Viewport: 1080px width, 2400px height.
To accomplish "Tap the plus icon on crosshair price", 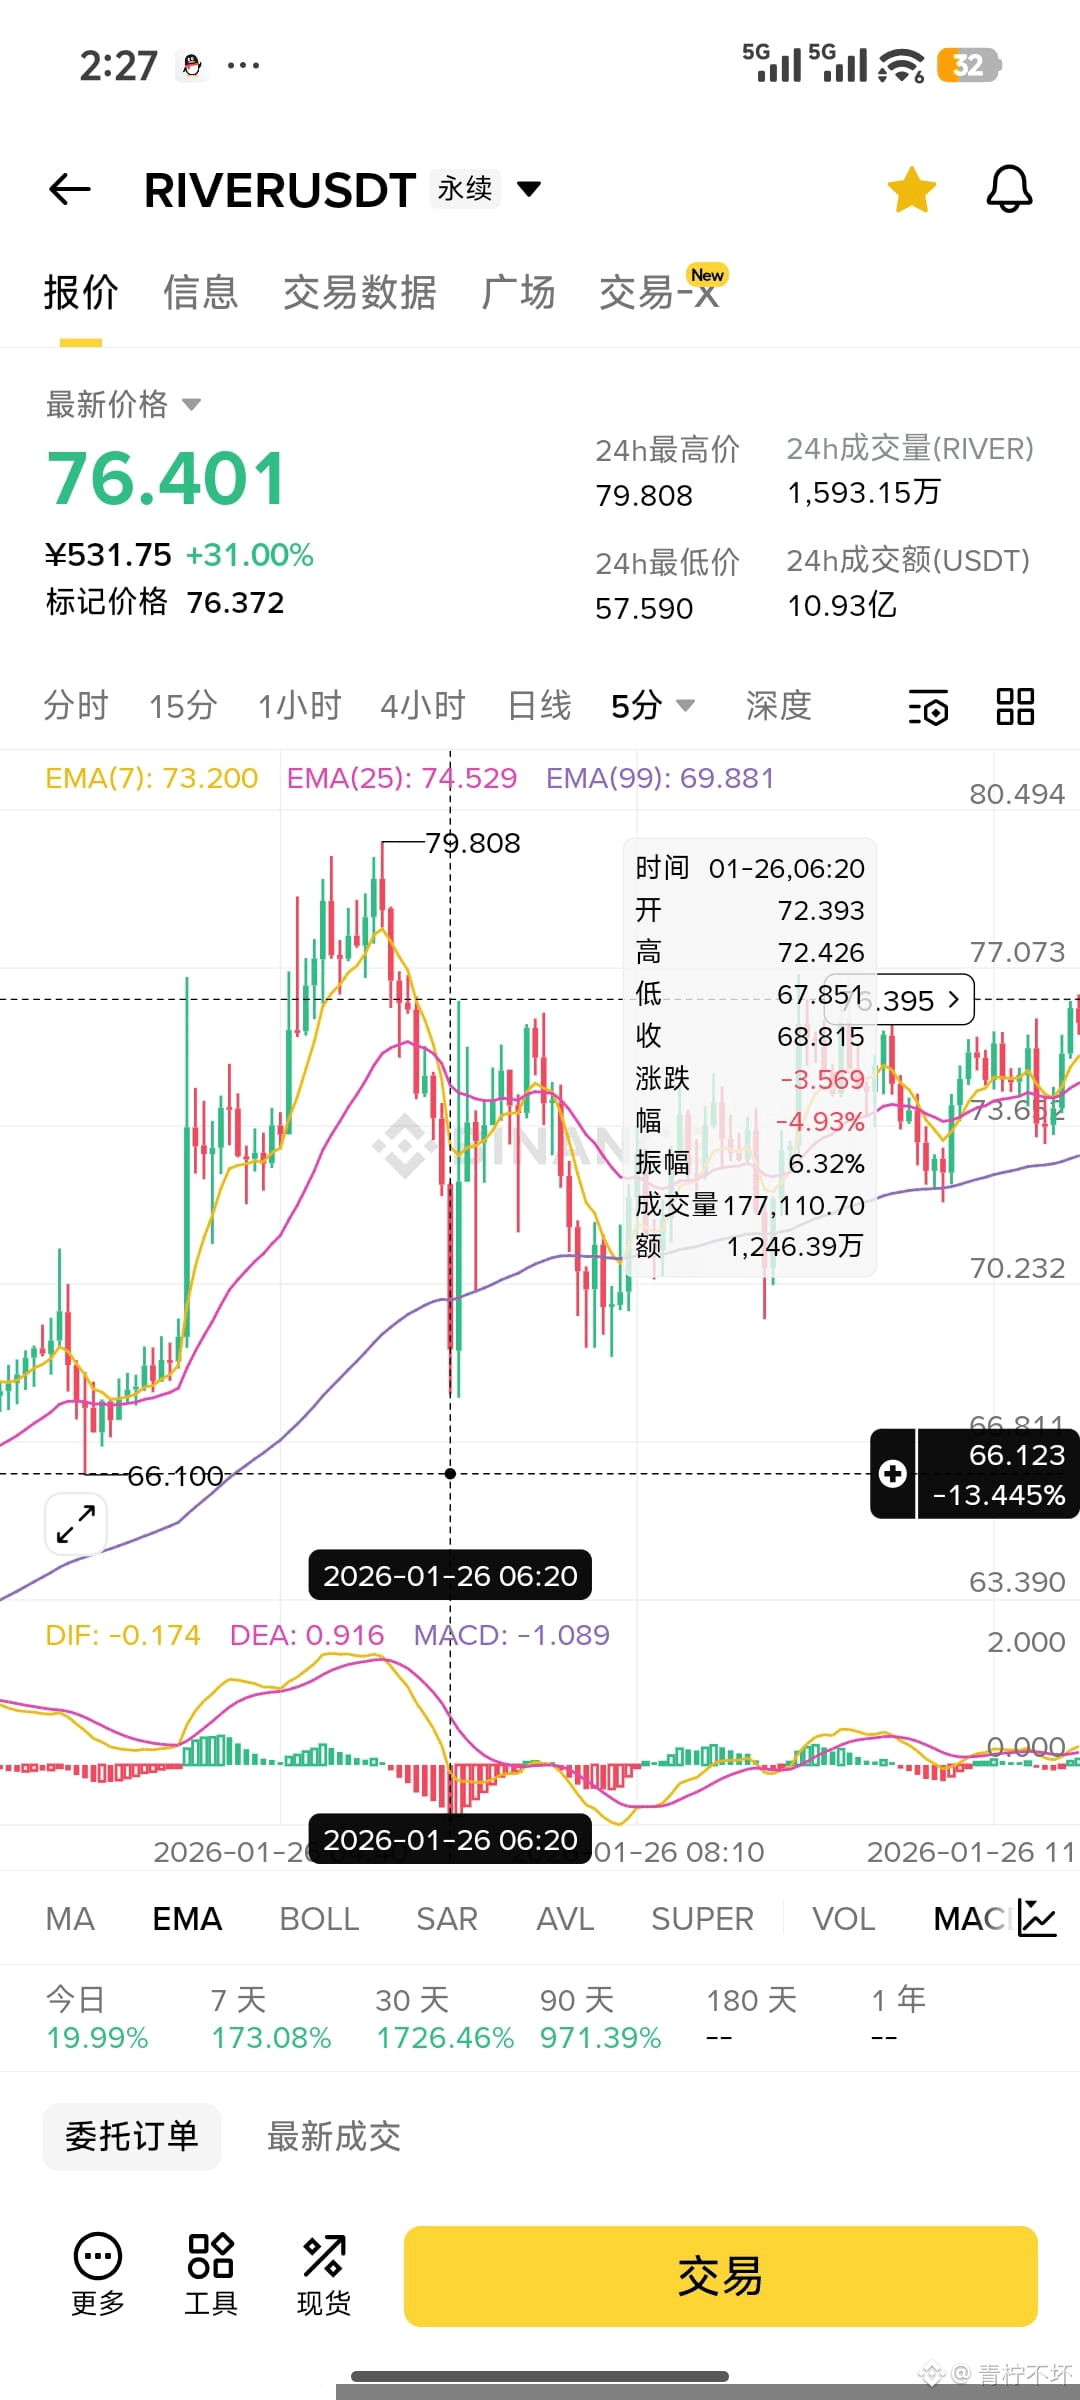I will click(x=893, y=1473).
